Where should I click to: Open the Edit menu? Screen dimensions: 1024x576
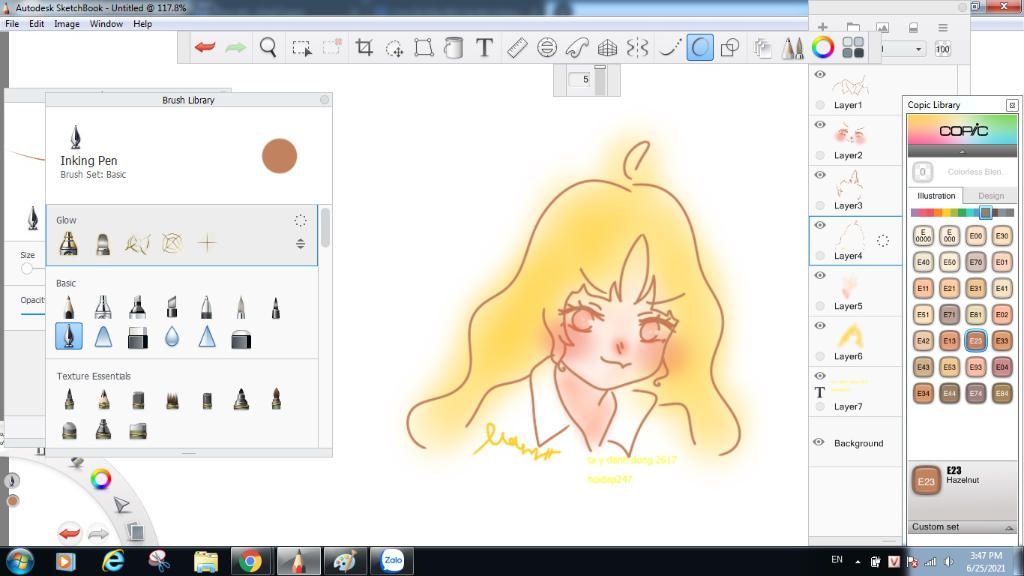[37, 24]
